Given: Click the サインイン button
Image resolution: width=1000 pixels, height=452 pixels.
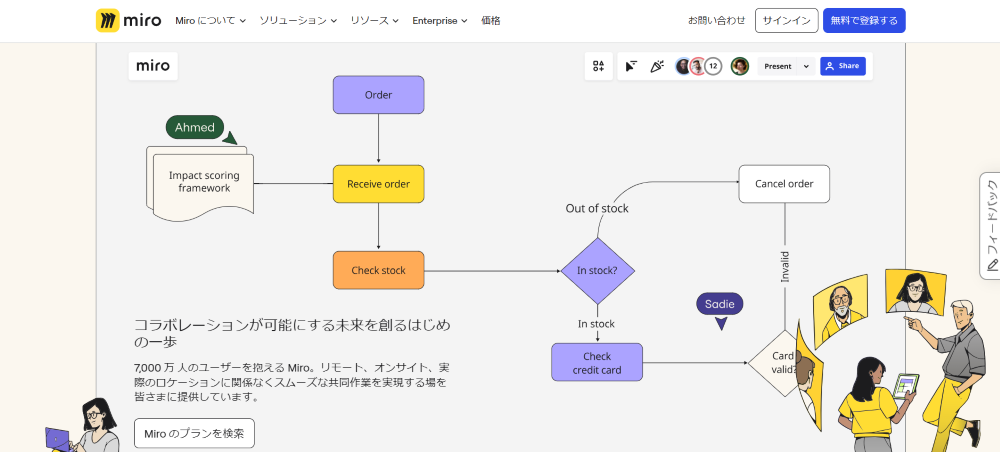Looking at the screenshot, I should [x=786, y=20].
